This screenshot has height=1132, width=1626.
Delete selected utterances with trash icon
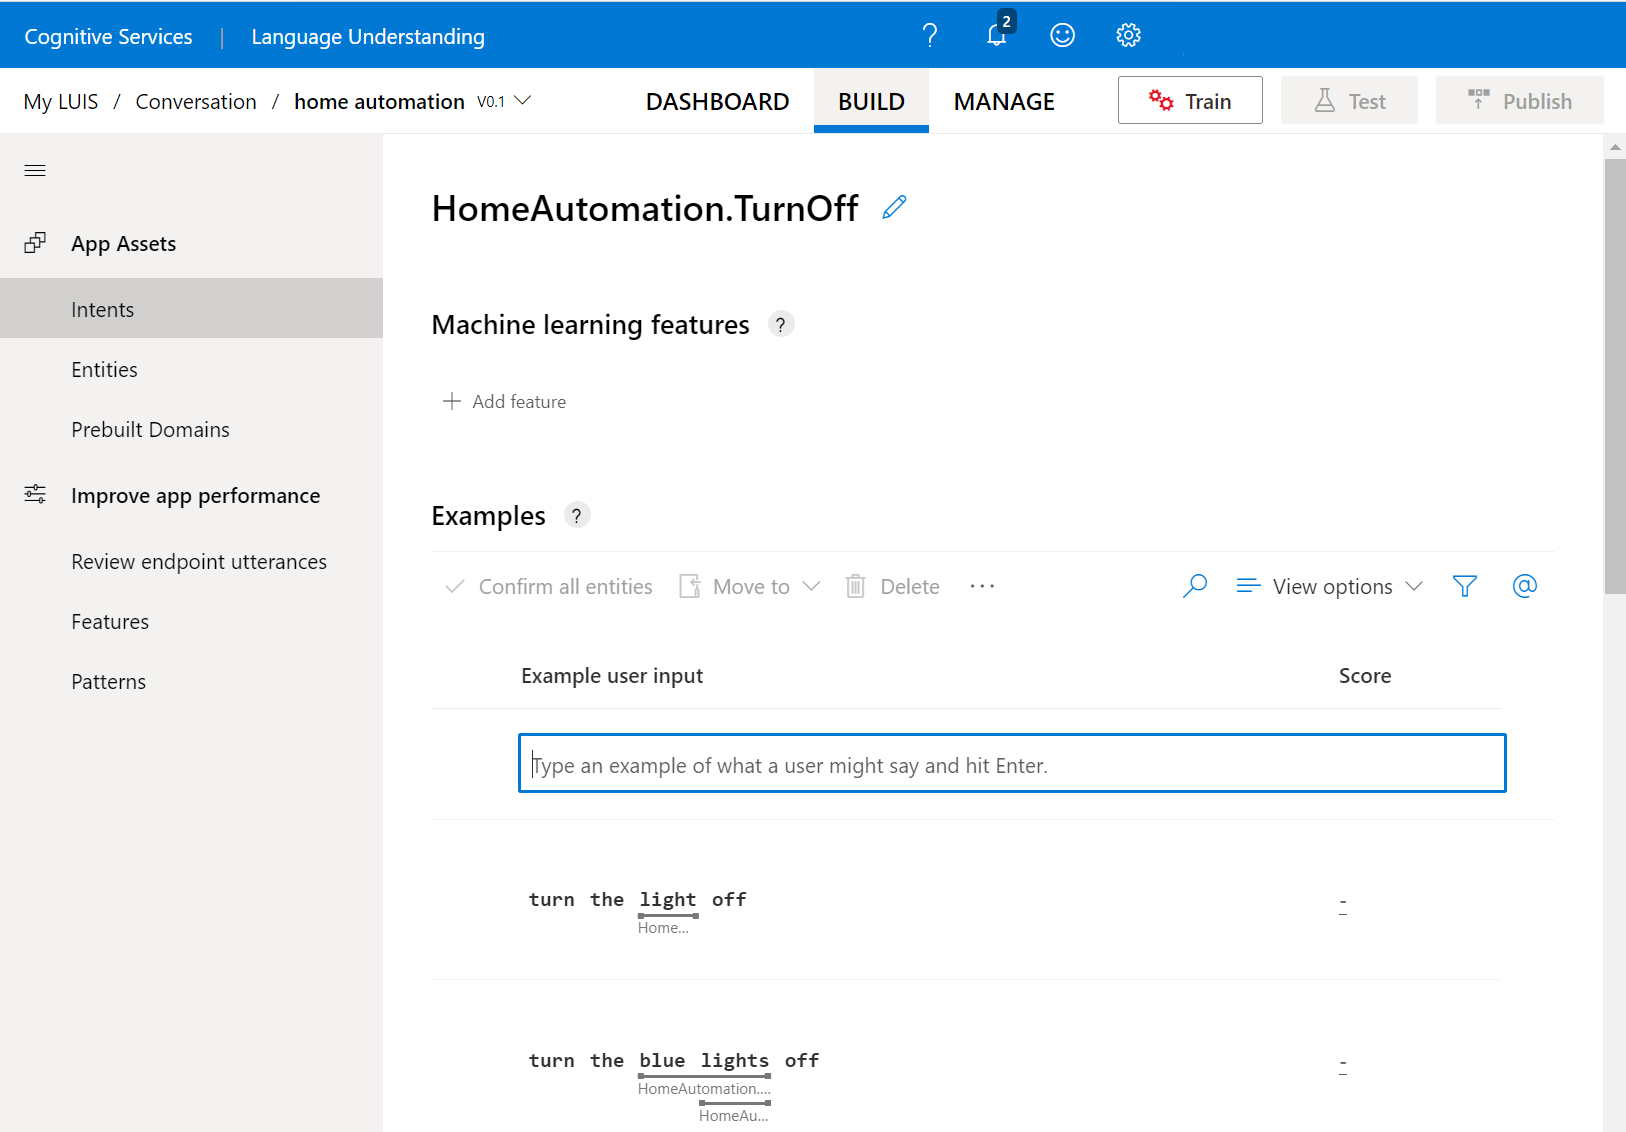891,586
